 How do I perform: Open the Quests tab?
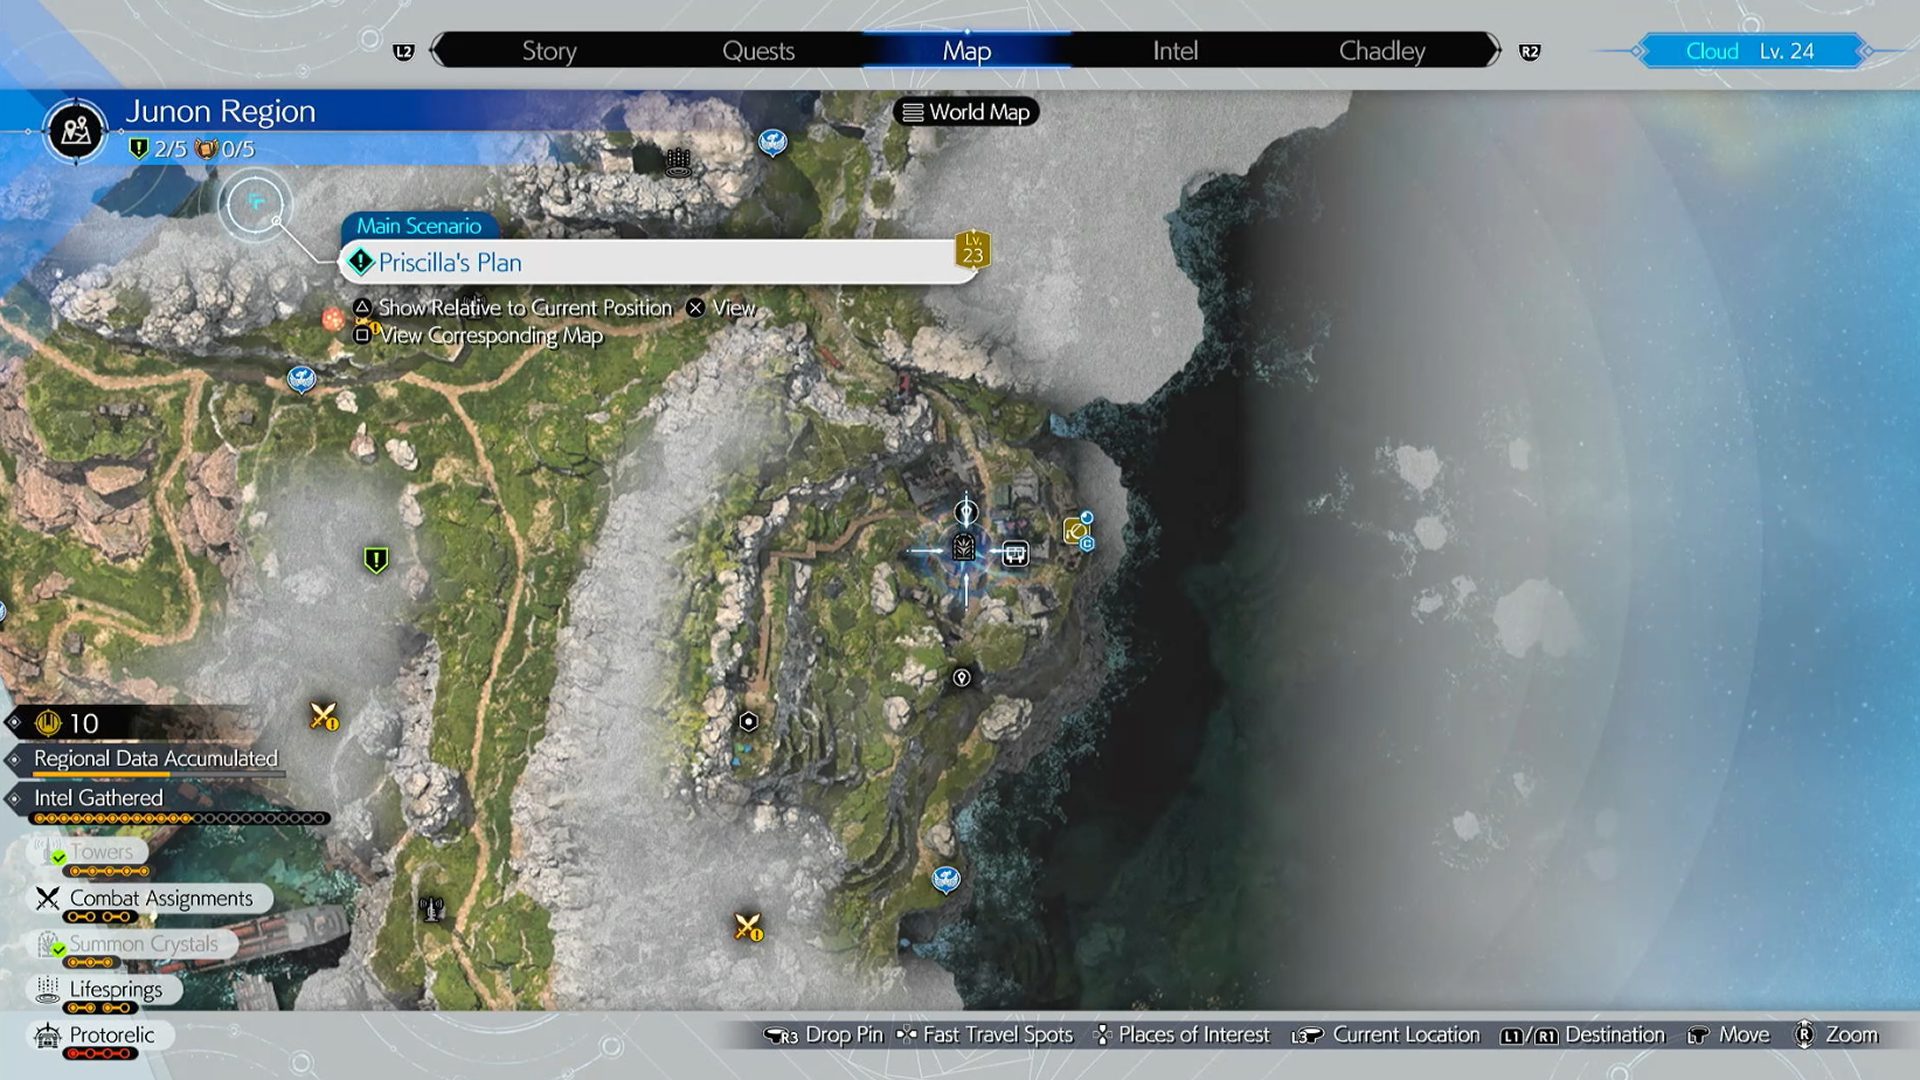758,51
